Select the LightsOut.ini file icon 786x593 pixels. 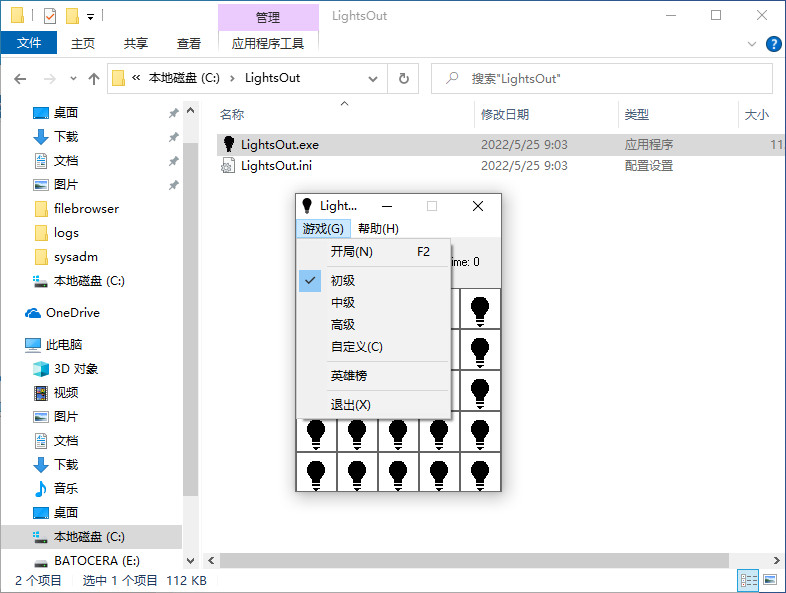pyautogui.click(x=228, y=166)
